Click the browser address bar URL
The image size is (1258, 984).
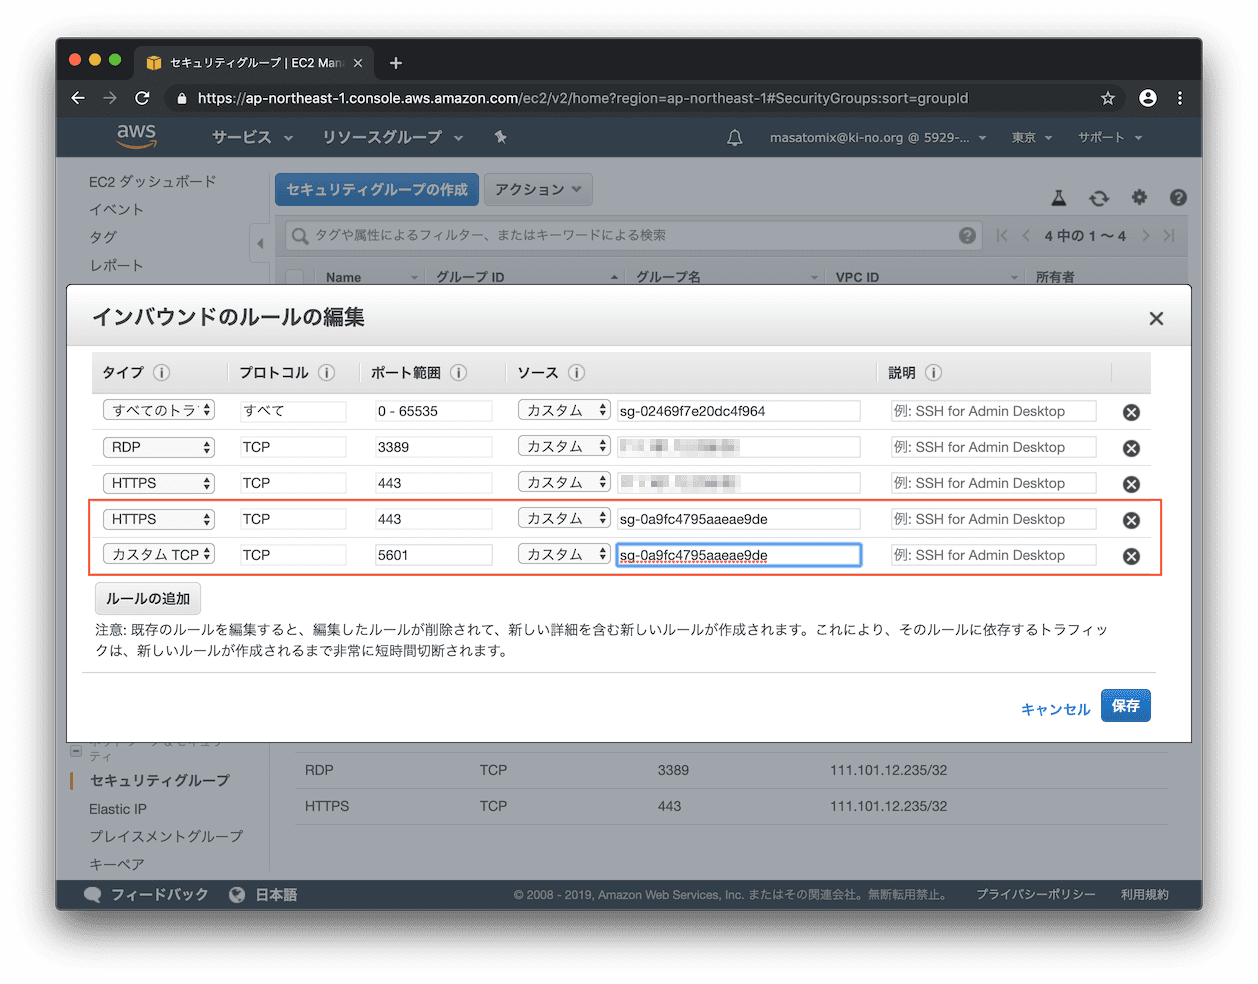pos(583,98)
